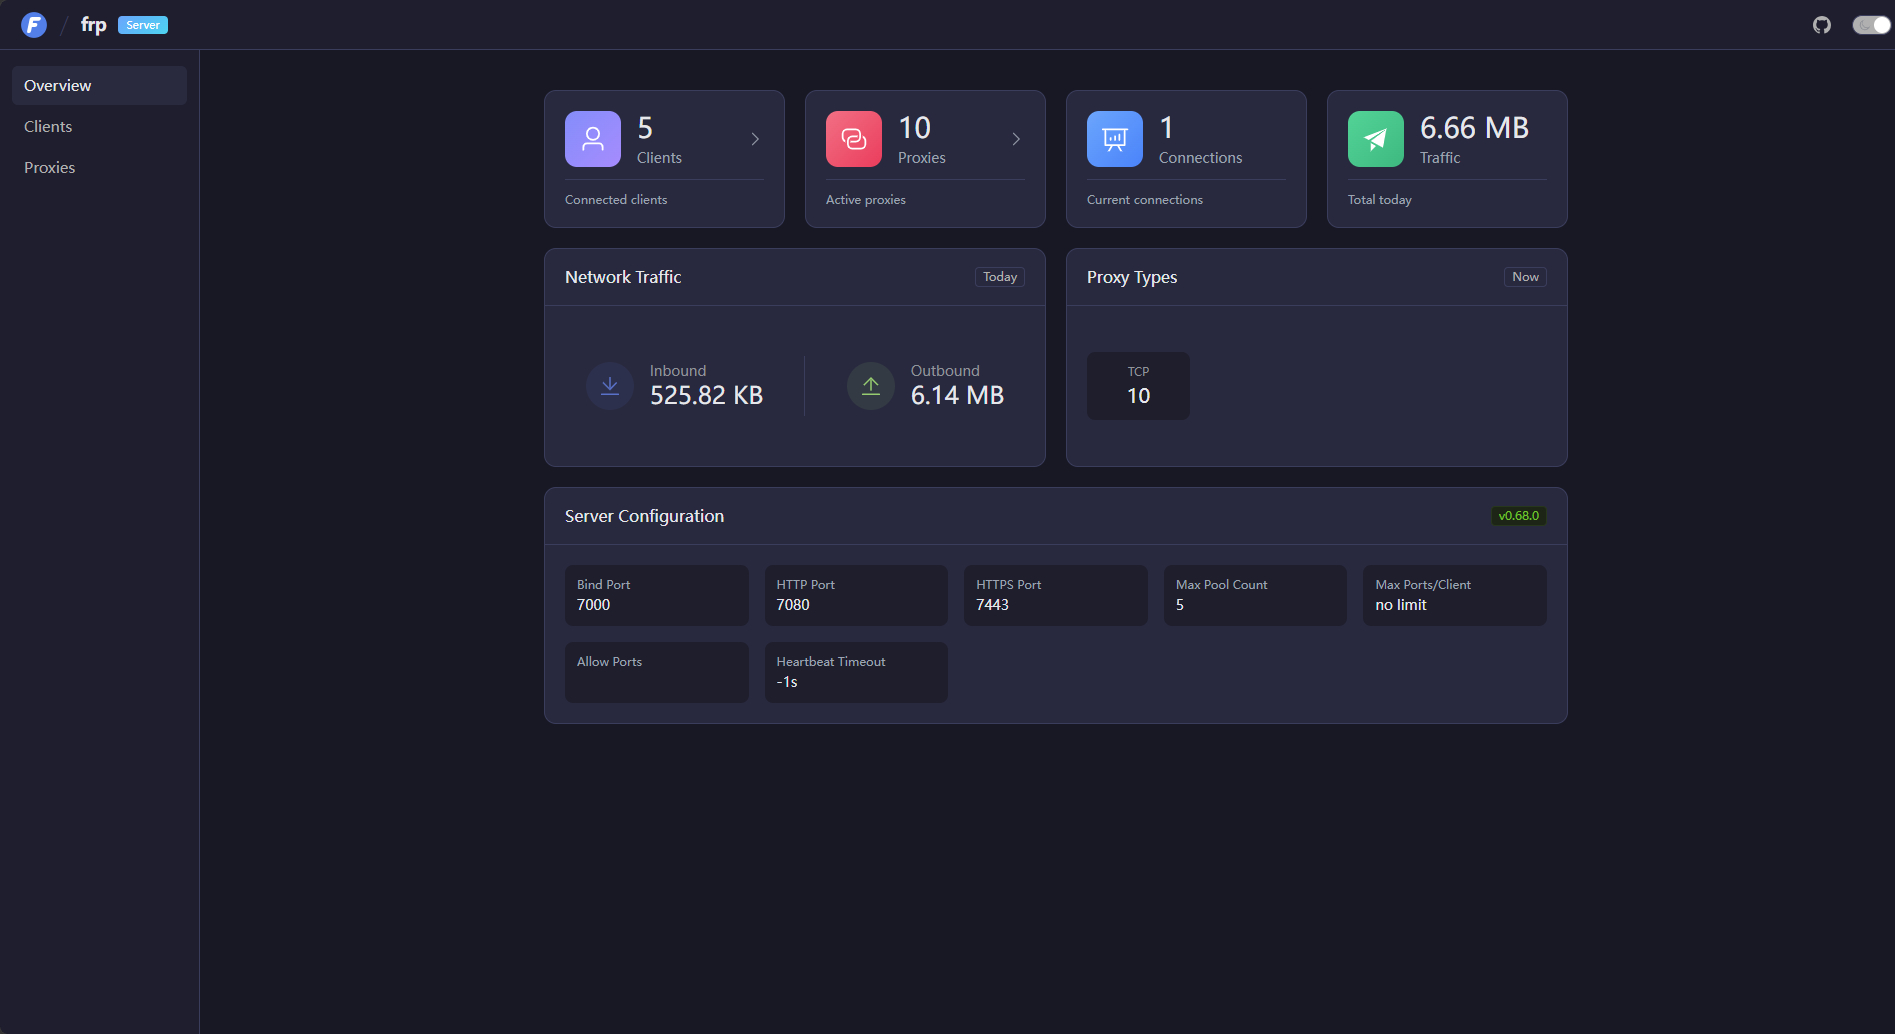Click the red Proxies link icon
The image size is (1895, 1034).
[x=854, y=139]
